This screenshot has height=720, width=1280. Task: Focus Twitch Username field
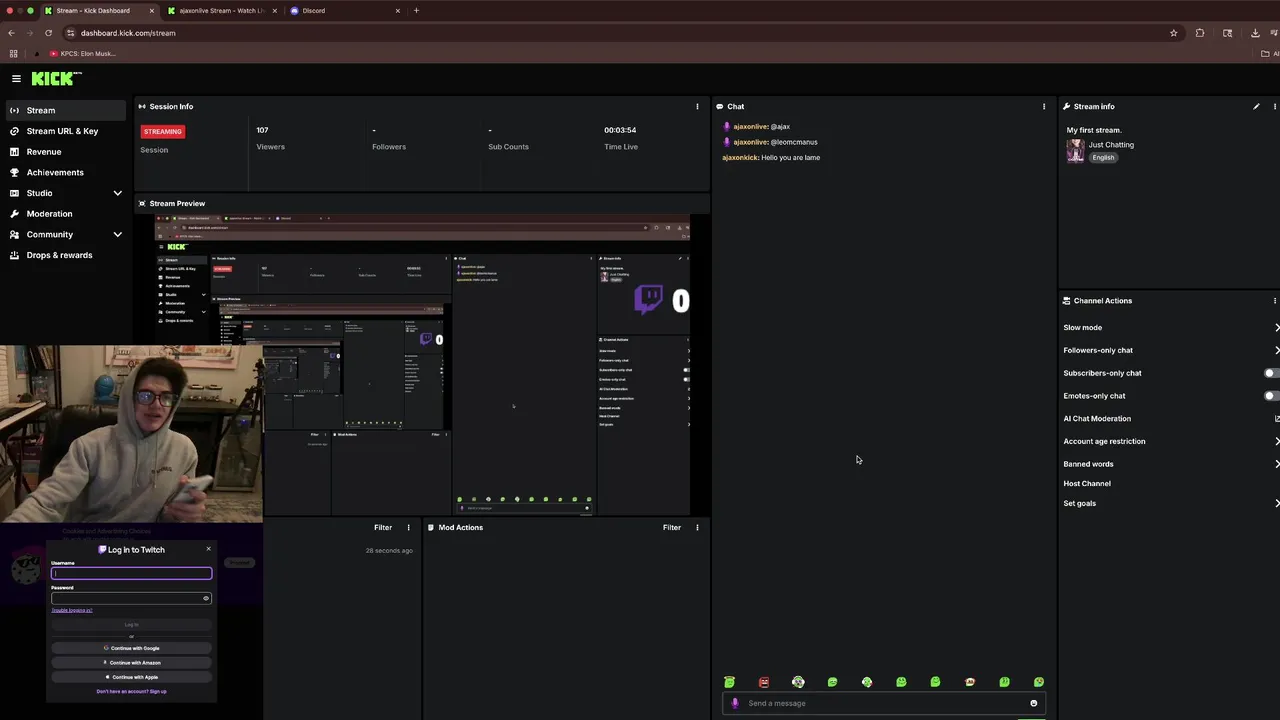point(131,574)
